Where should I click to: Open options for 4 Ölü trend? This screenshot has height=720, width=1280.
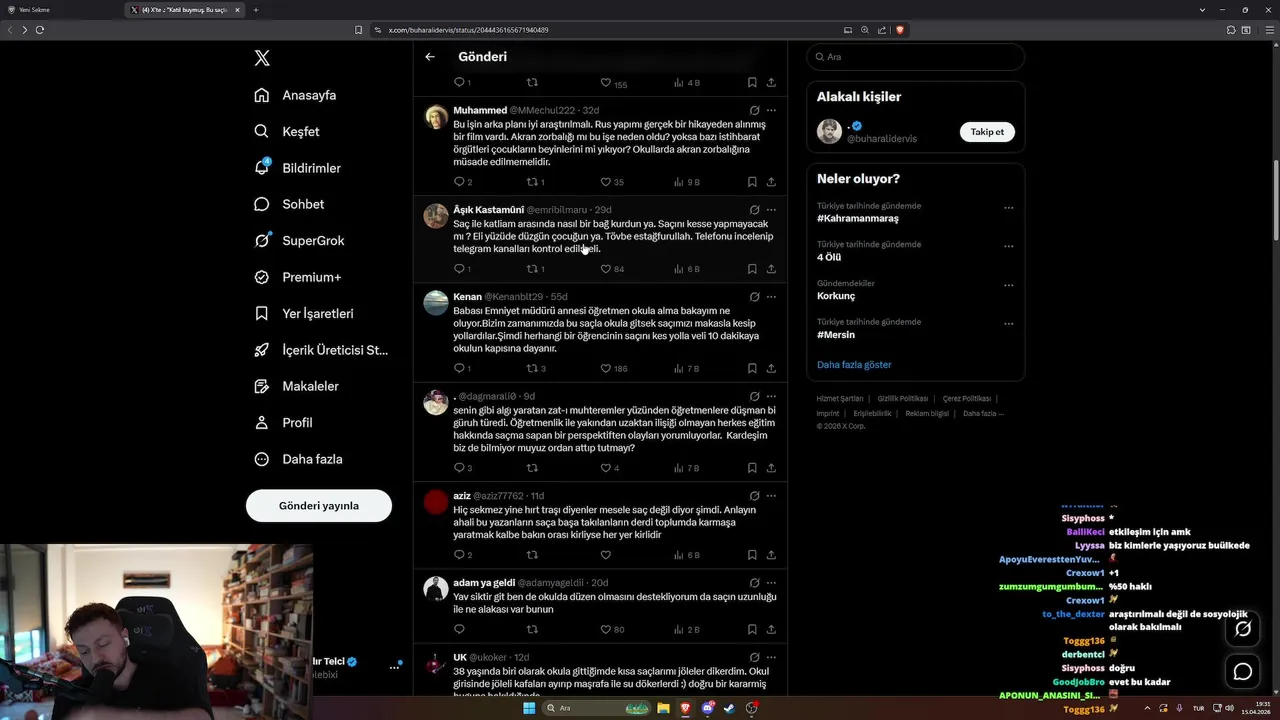click(1008, 246)
